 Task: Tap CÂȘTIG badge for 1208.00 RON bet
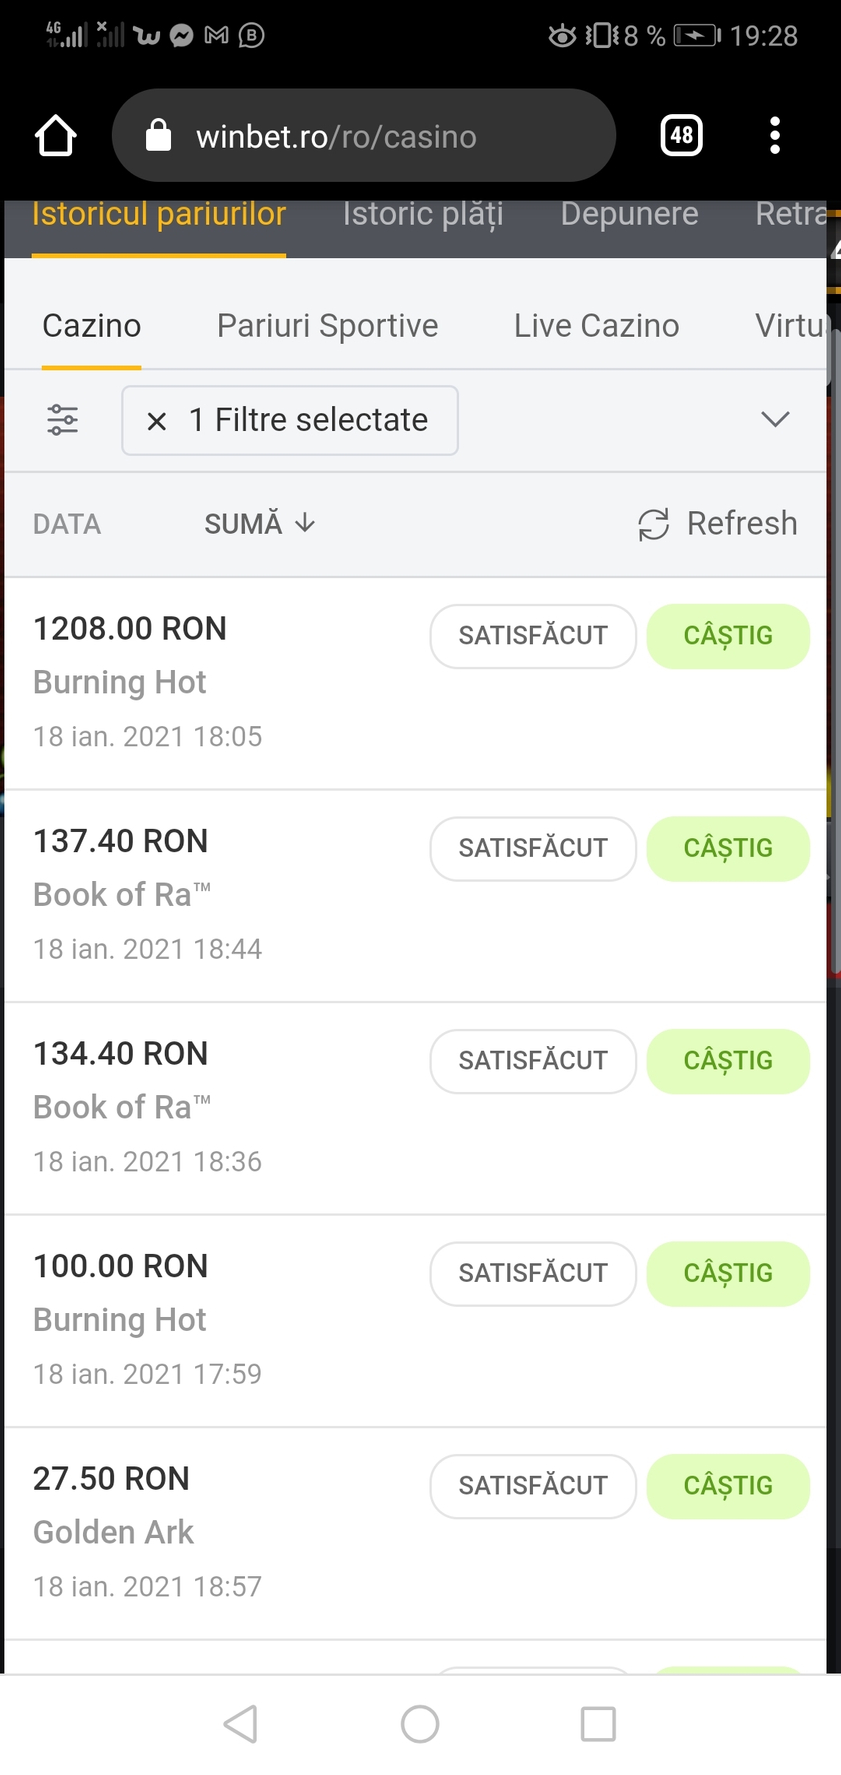[727, 636]
